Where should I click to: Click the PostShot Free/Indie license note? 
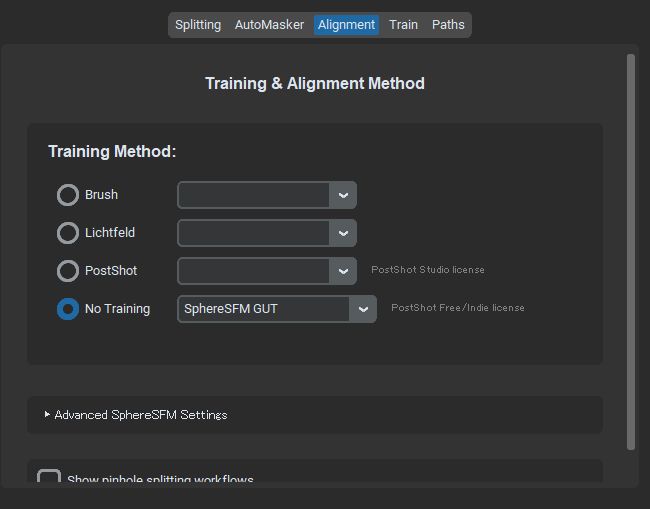click(458, 308)
